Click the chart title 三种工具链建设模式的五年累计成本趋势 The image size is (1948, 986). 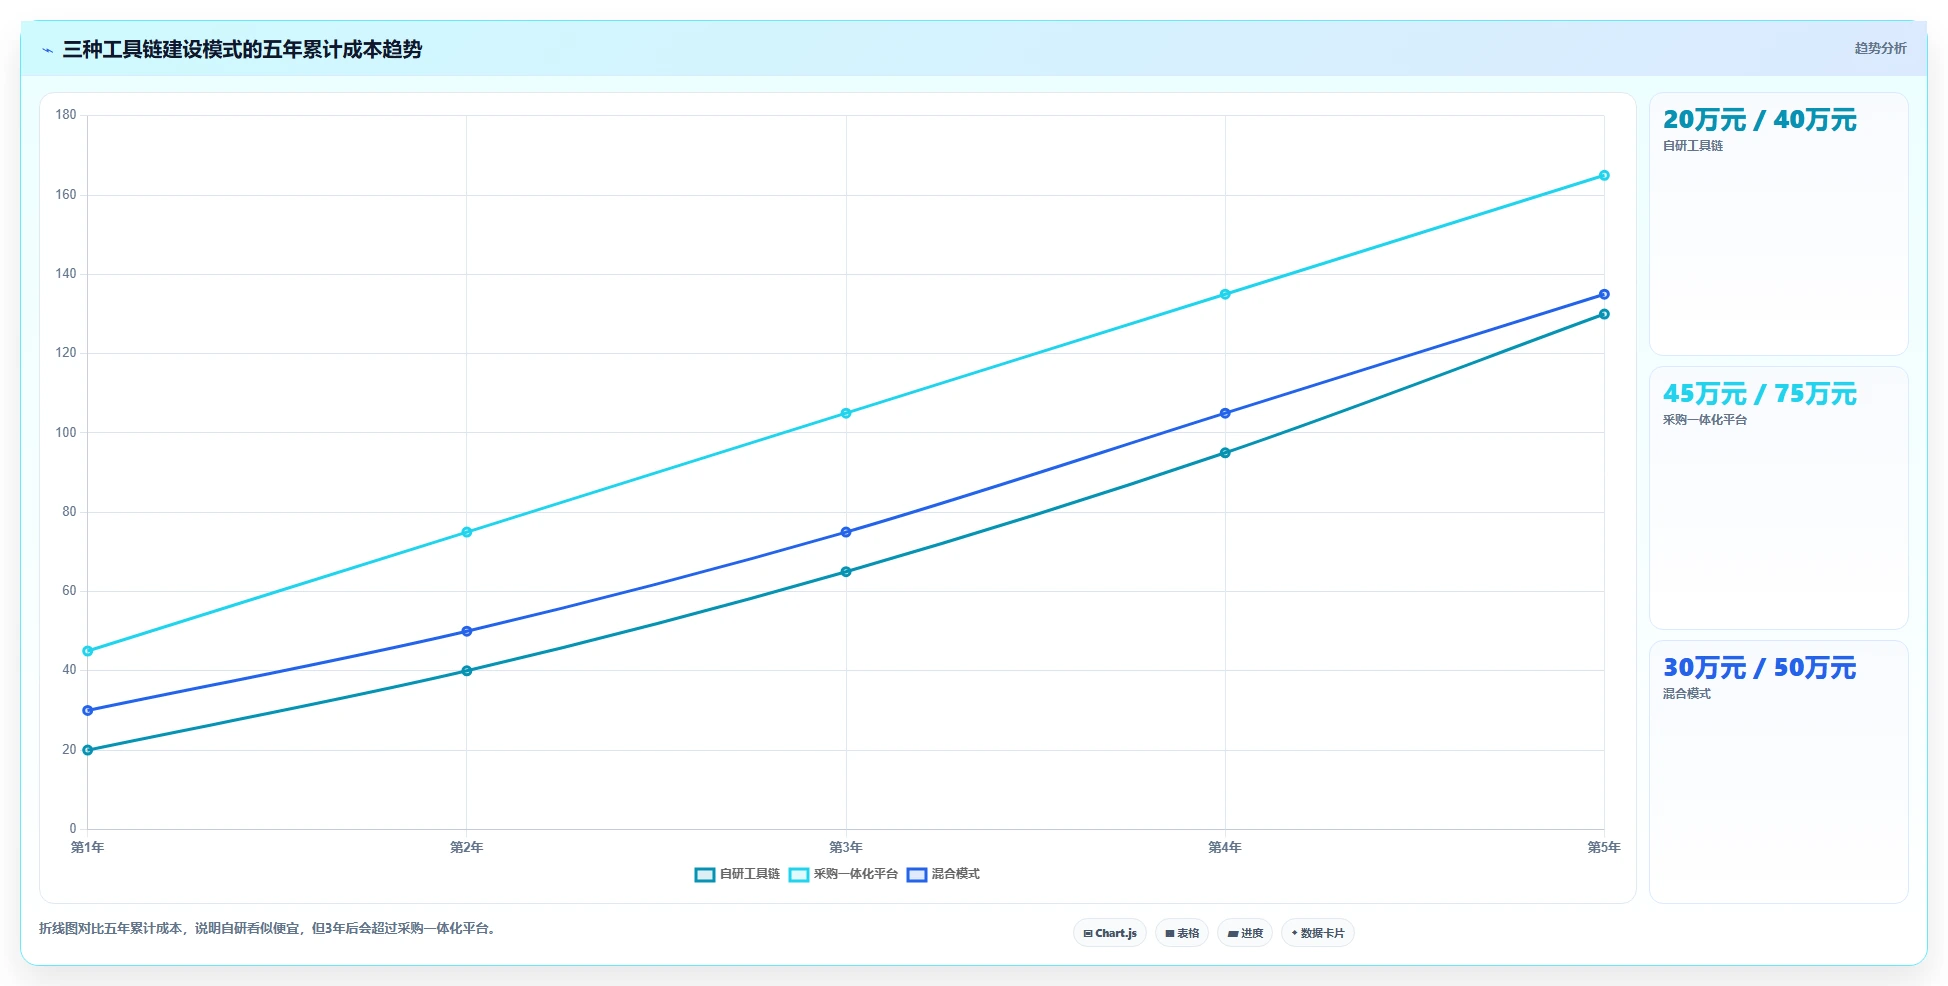(242, 49)
